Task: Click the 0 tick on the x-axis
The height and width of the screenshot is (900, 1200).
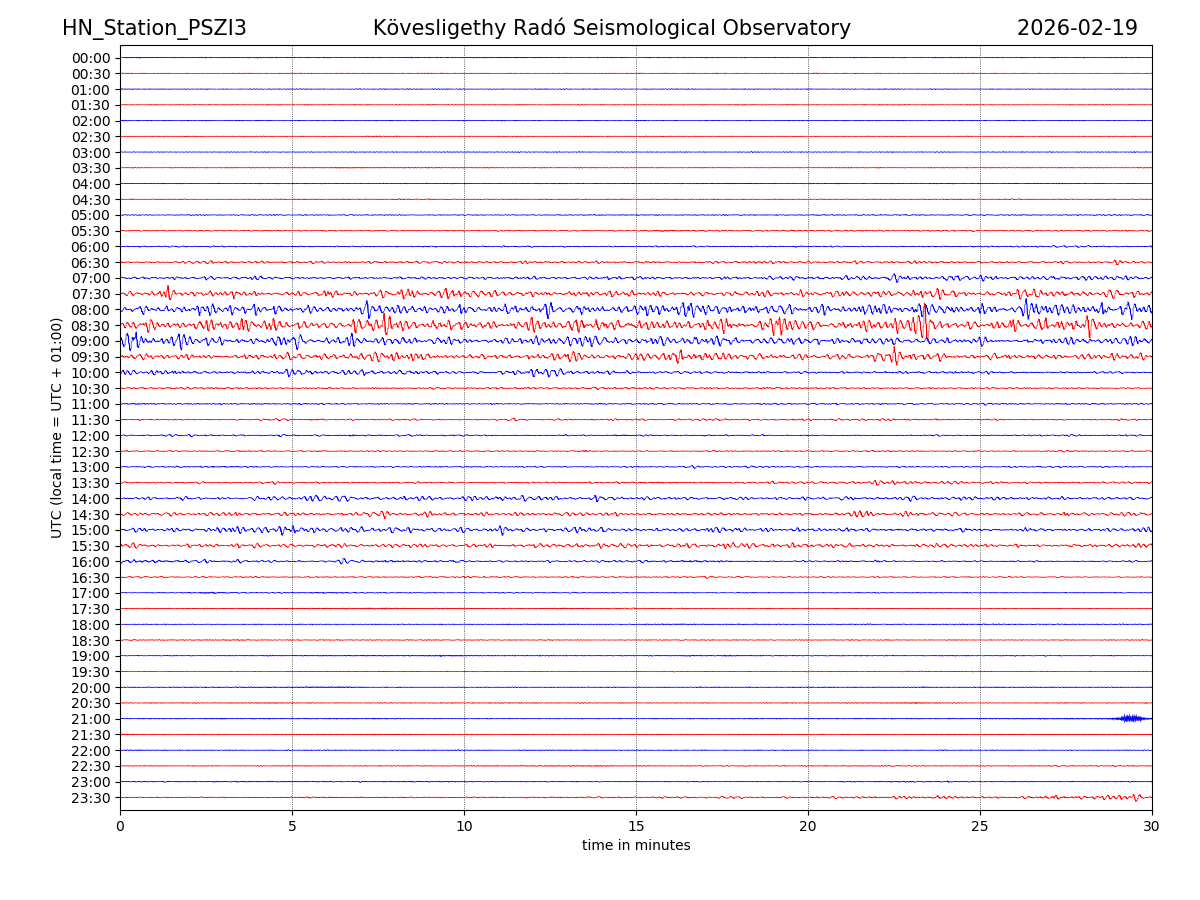Action: pyautogui.click(x=120, y=826)
